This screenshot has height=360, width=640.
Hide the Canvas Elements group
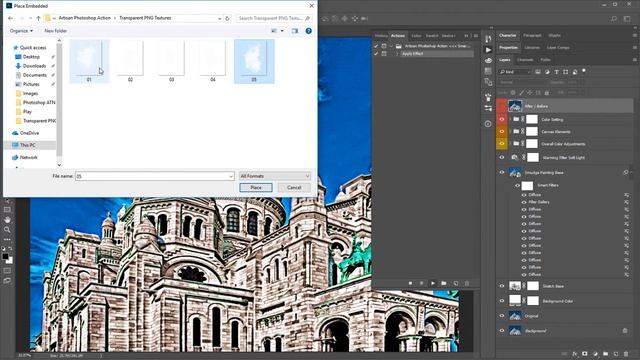(x=502, y=131)
